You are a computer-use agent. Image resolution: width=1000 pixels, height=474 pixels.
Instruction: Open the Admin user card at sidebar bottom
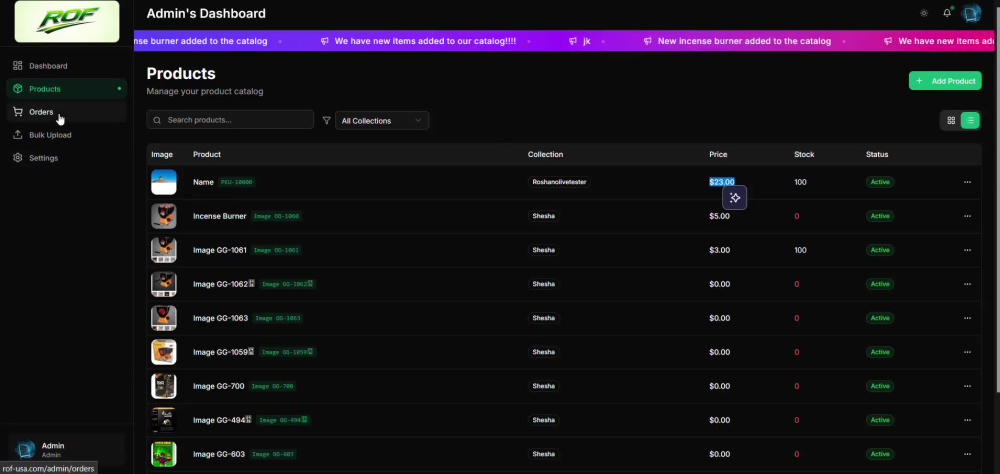pyautogui.click(x=66, y=450)
